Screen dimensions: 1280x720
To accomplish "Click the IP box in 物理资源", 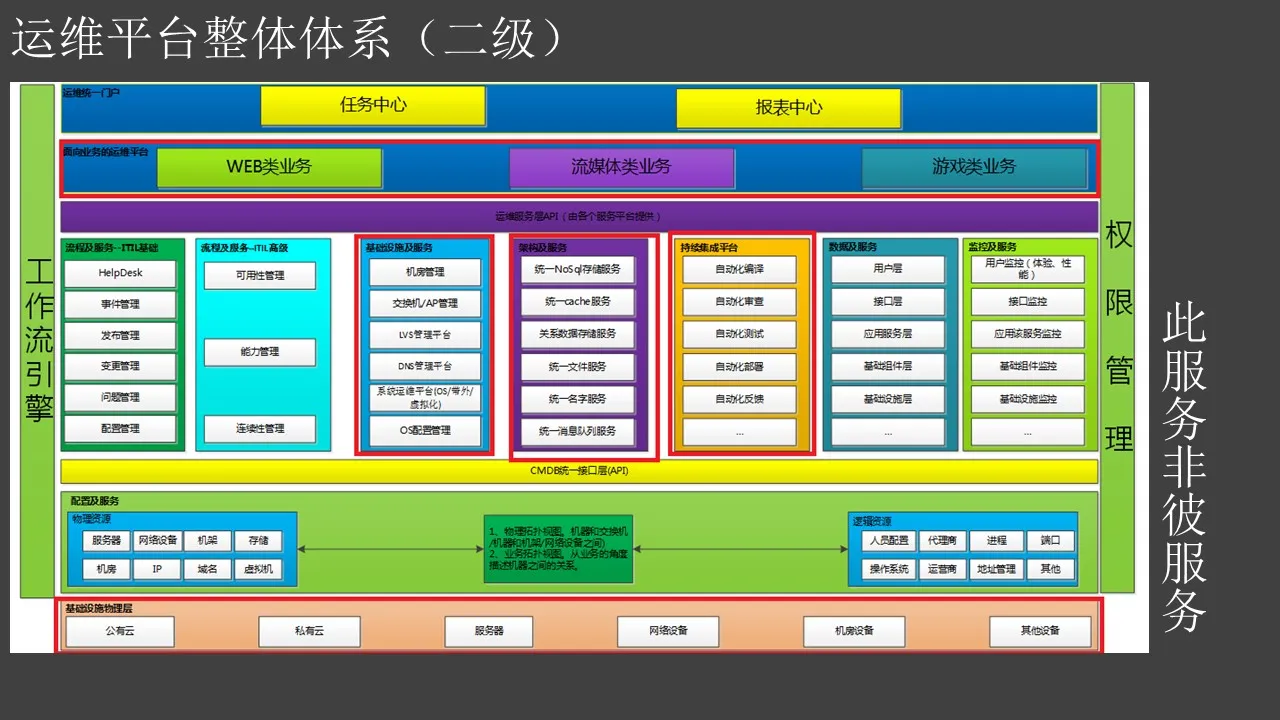I will 157,569.
